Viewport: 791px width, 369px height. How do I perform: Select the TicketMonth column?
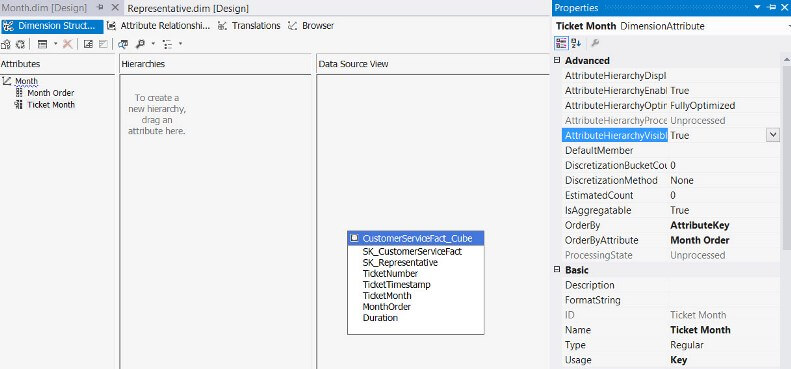point(386,296)
